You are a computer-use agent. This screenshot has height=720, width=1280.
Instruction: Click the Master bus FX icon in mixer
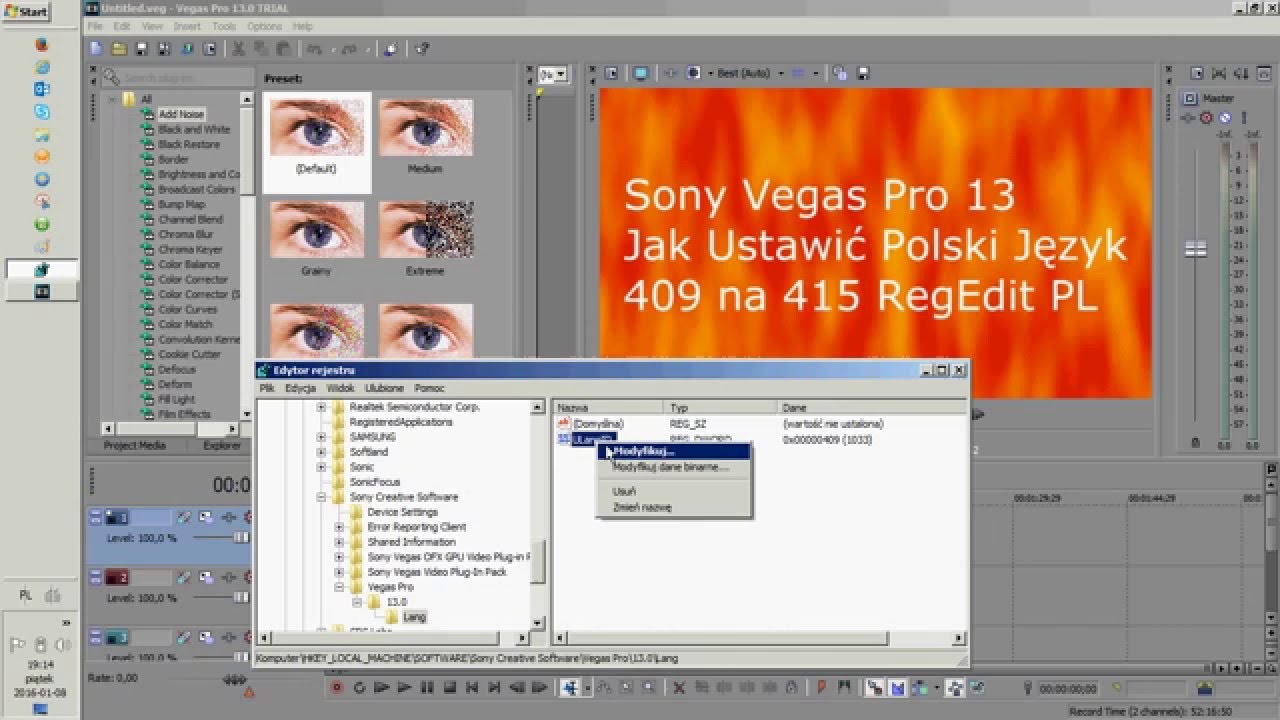click(1190, 117)
